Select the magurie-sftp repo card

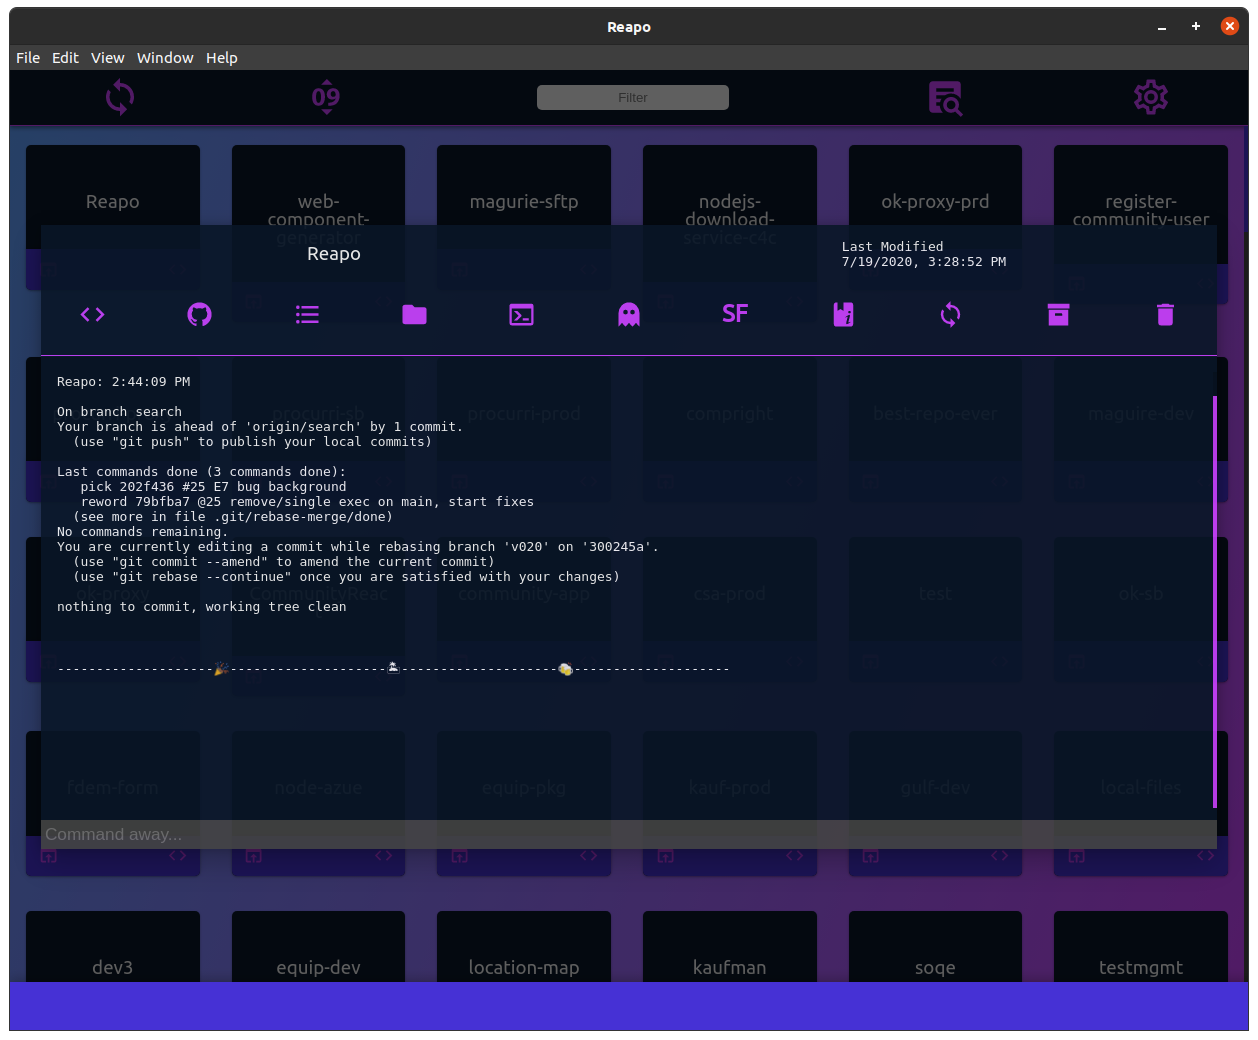tap(524, 201)
